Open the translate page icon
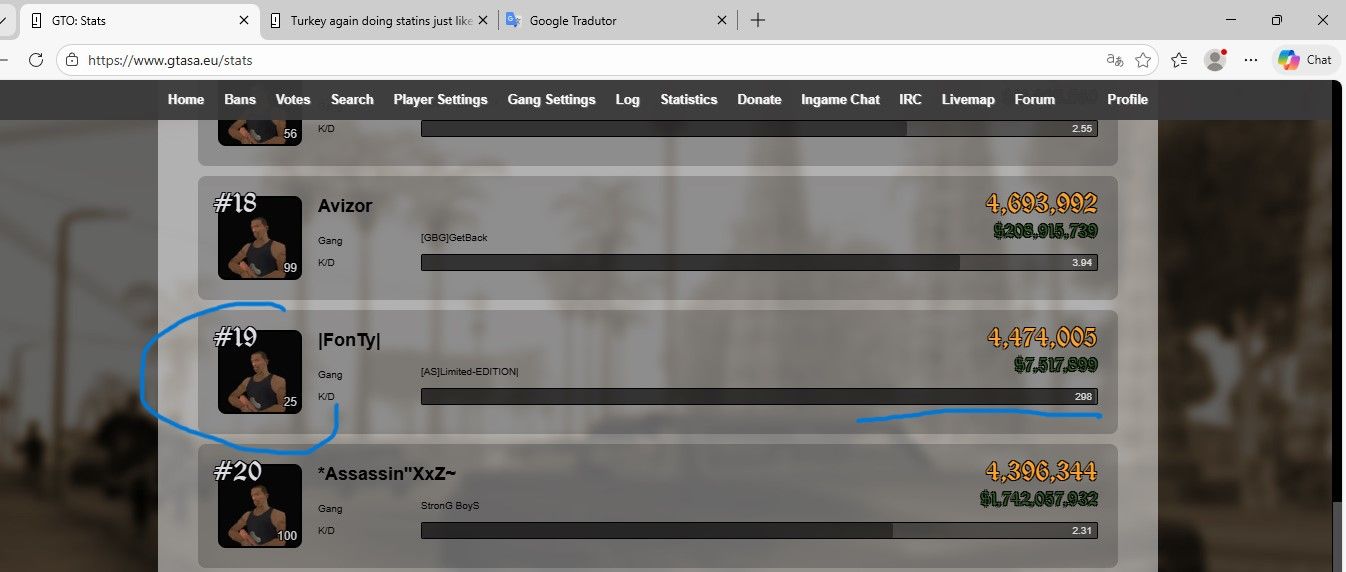1346x572 pixels. click(x=1114, y=60)
